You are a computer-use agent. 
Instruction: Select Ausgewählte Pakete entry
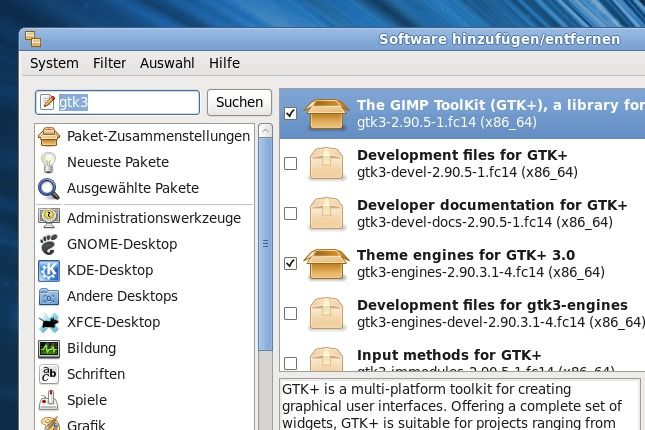(133, 188)
